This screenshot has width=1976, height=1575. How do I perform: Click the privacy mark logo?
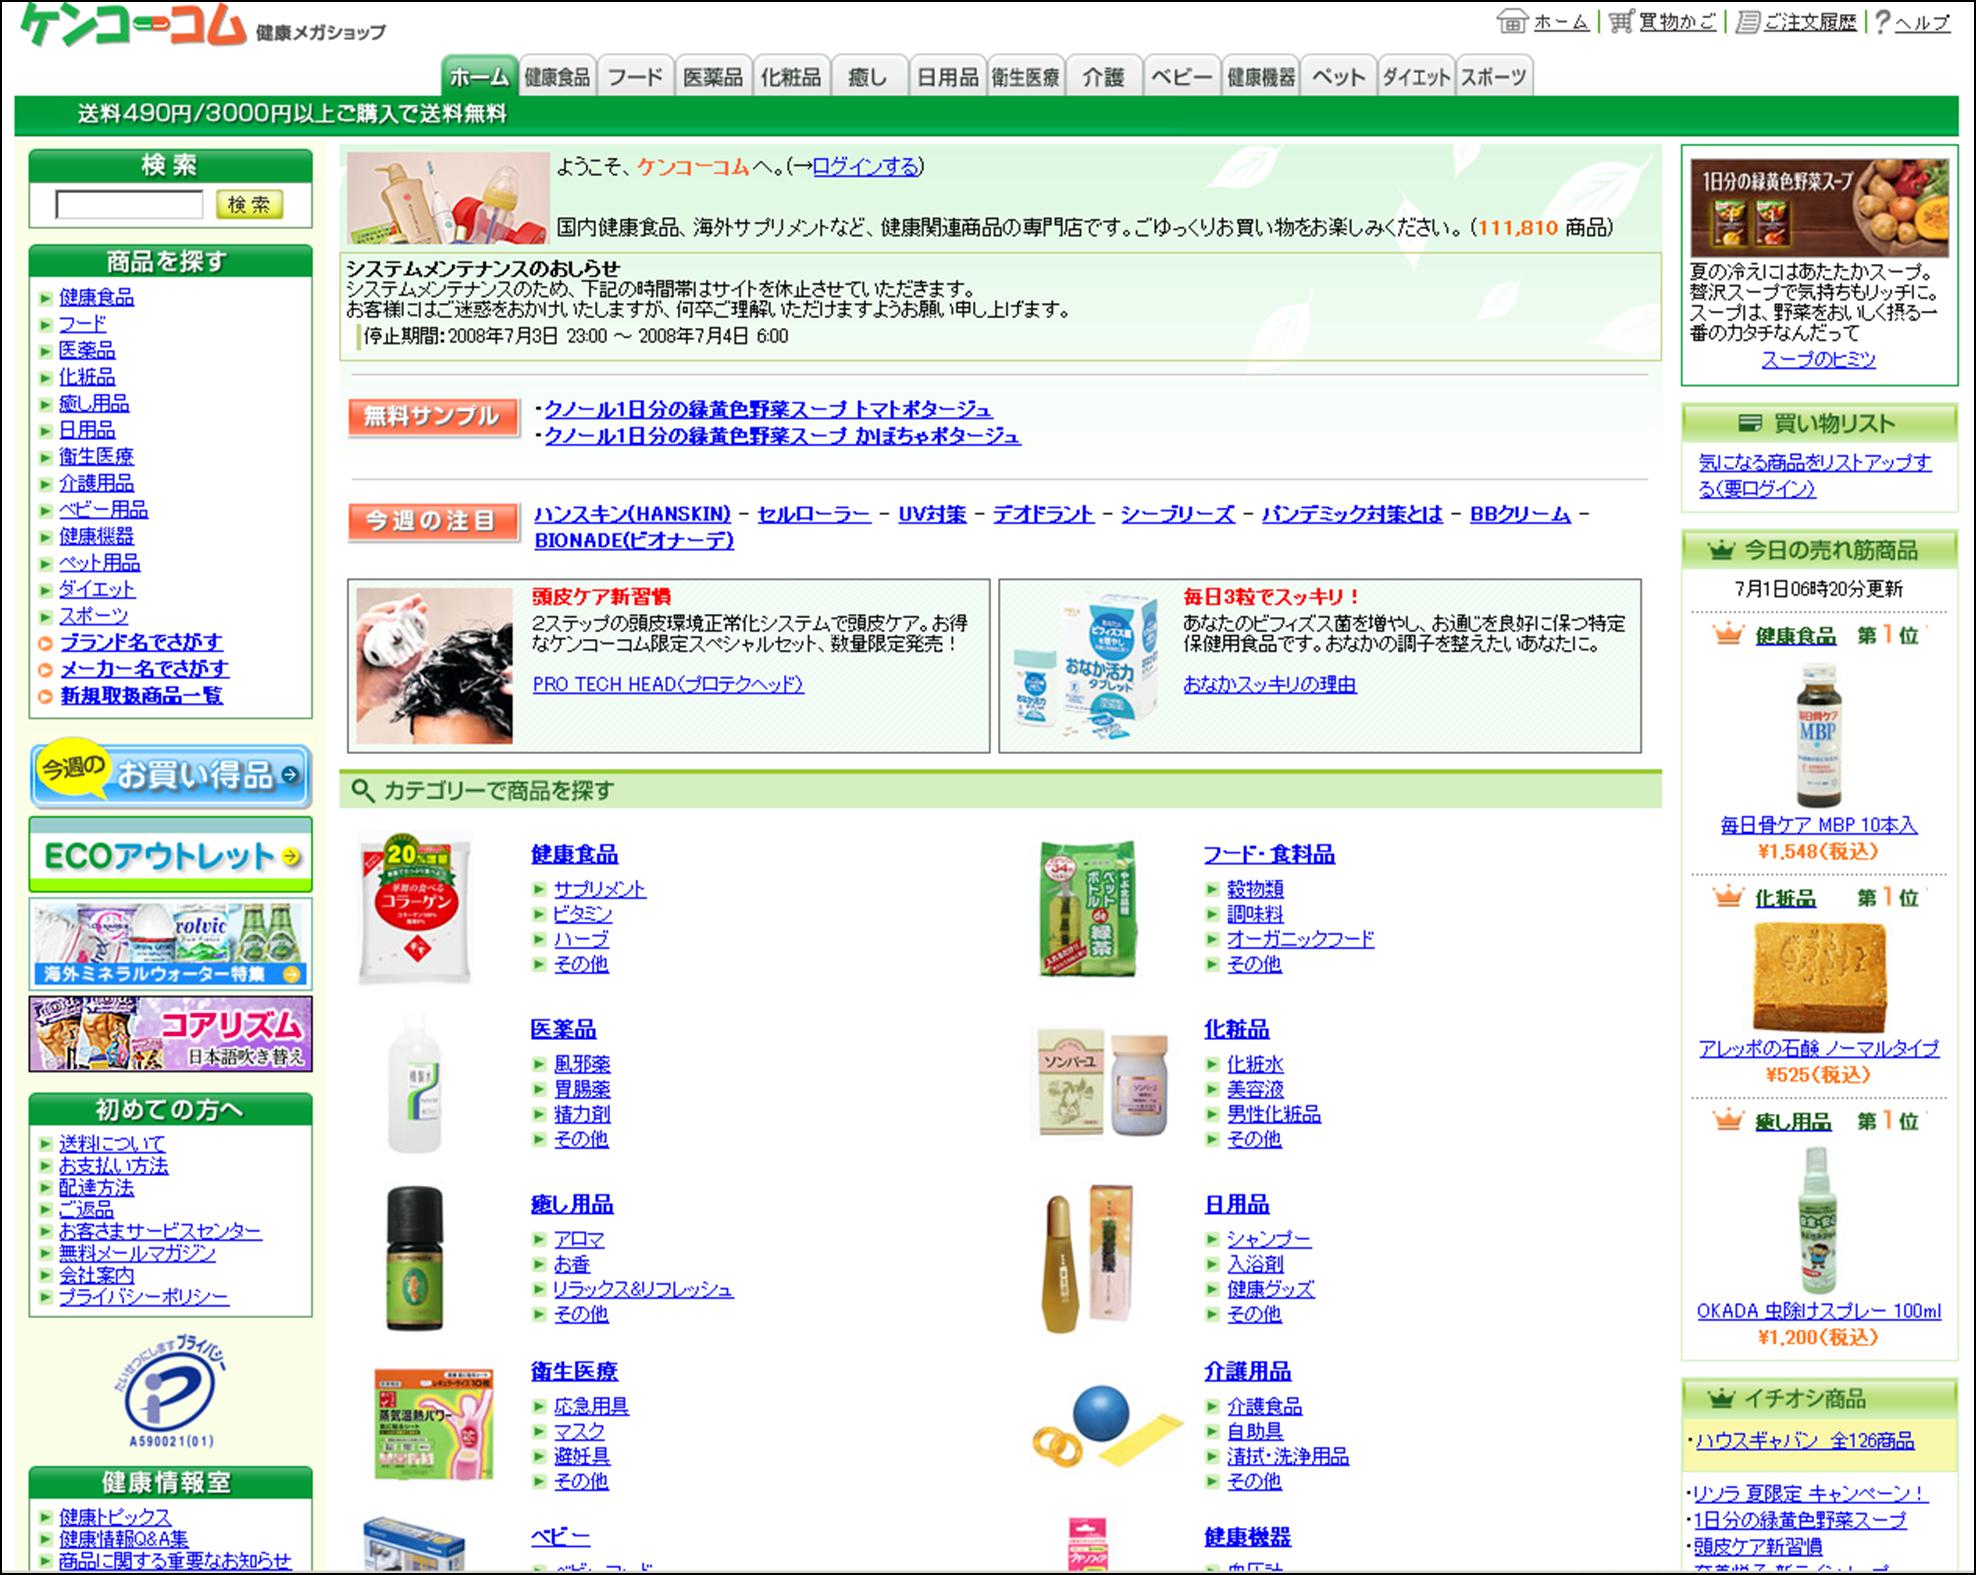click(x=171, y=1392)
